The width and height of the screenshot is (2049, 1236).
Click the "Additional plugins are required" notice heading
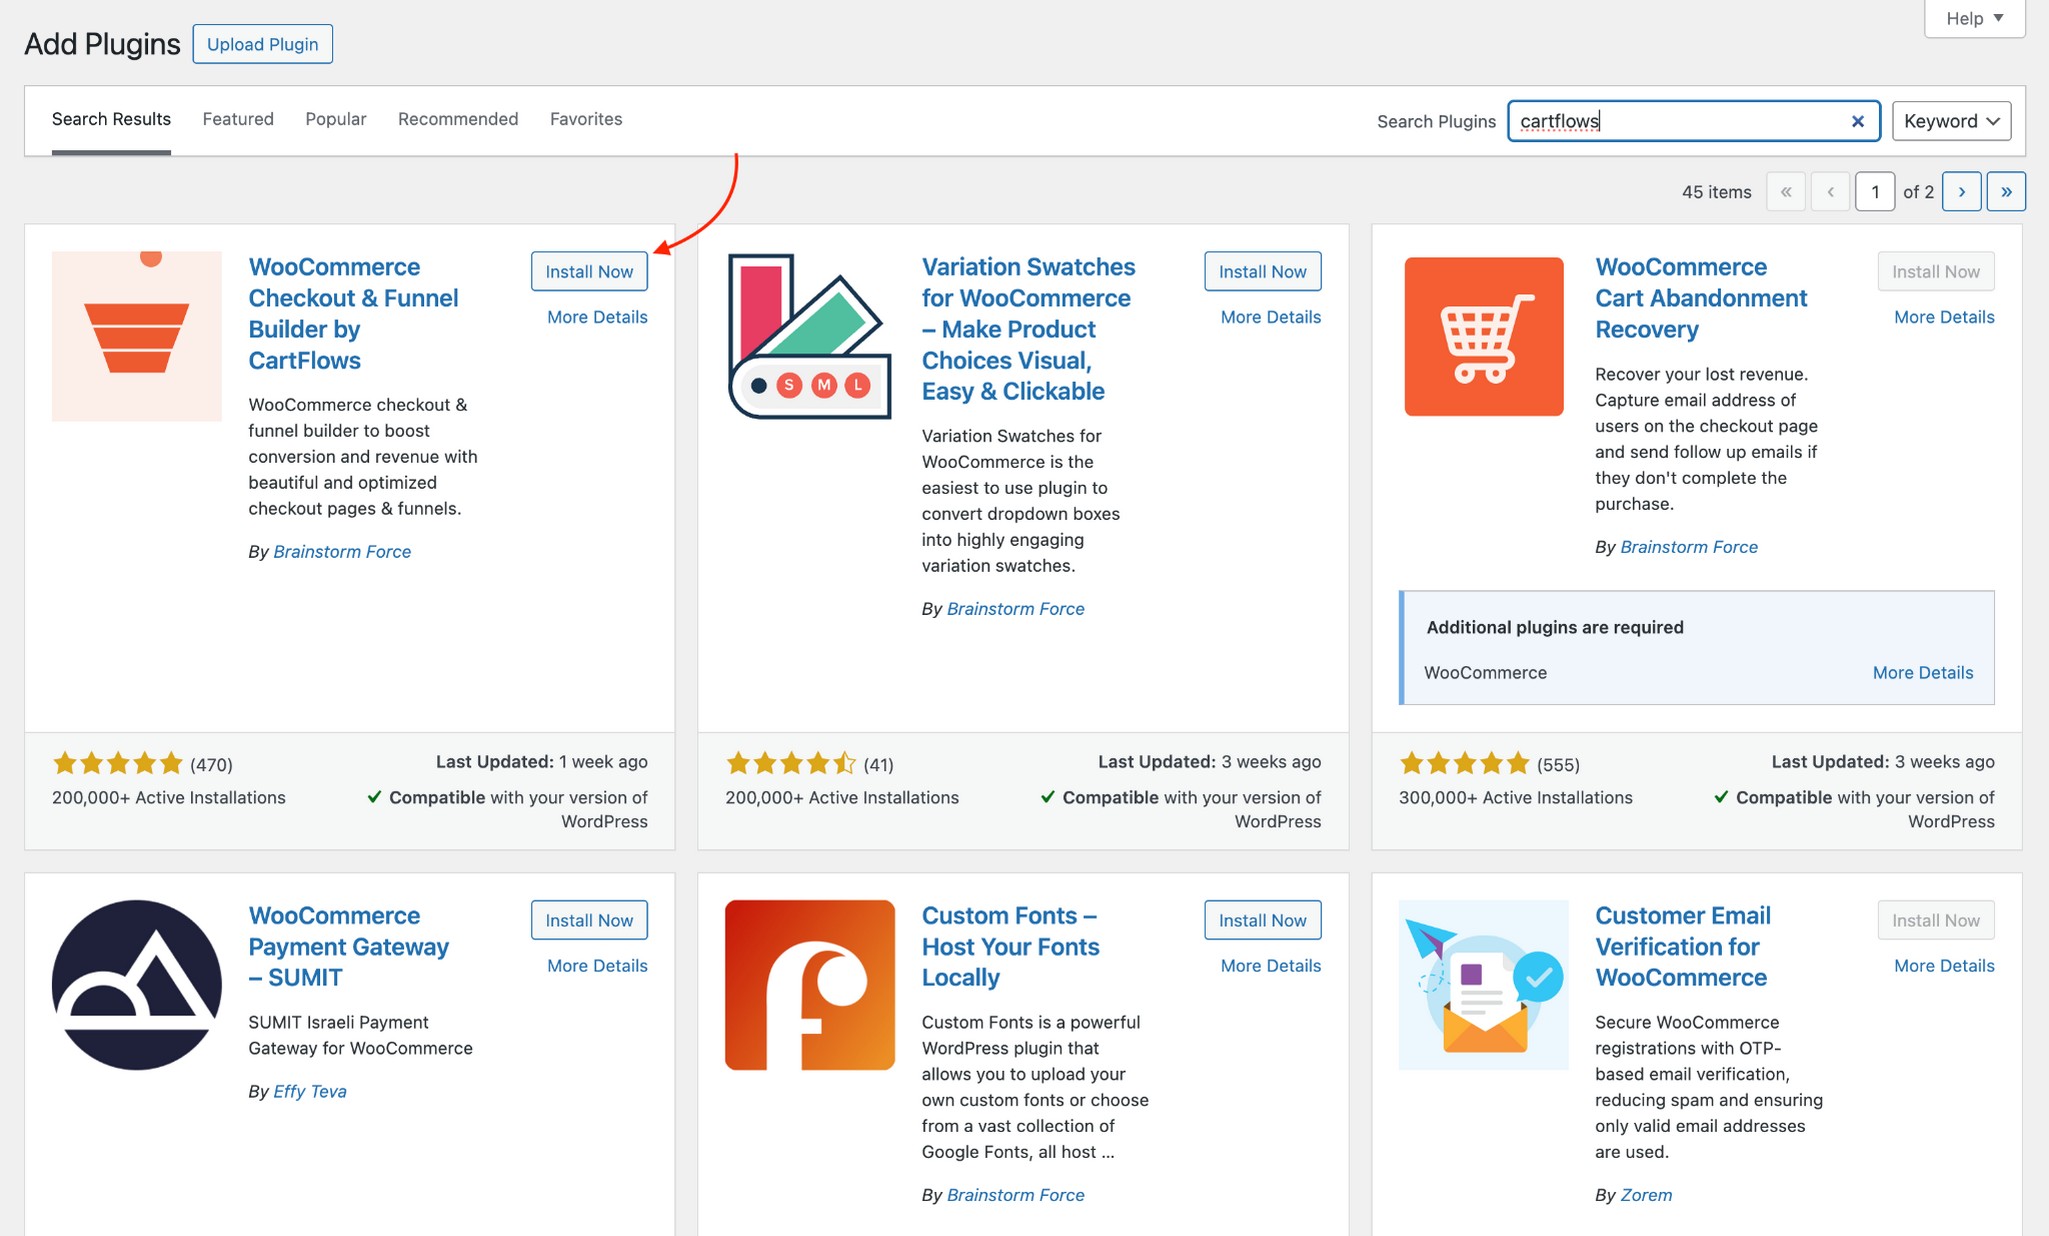click(1554, 628)
